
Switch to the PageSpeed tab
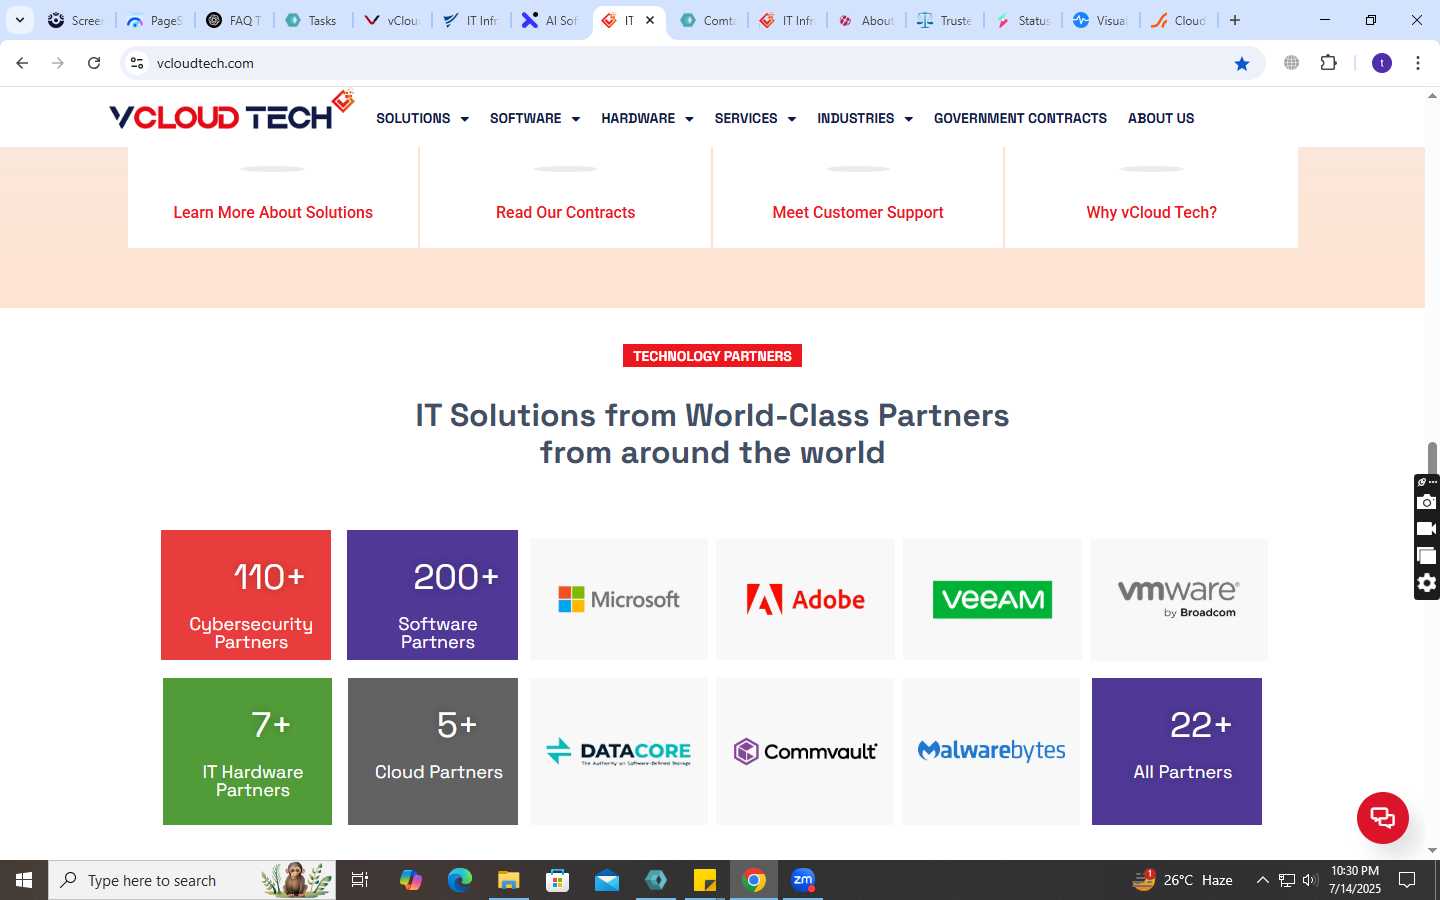tap(155, 20)
